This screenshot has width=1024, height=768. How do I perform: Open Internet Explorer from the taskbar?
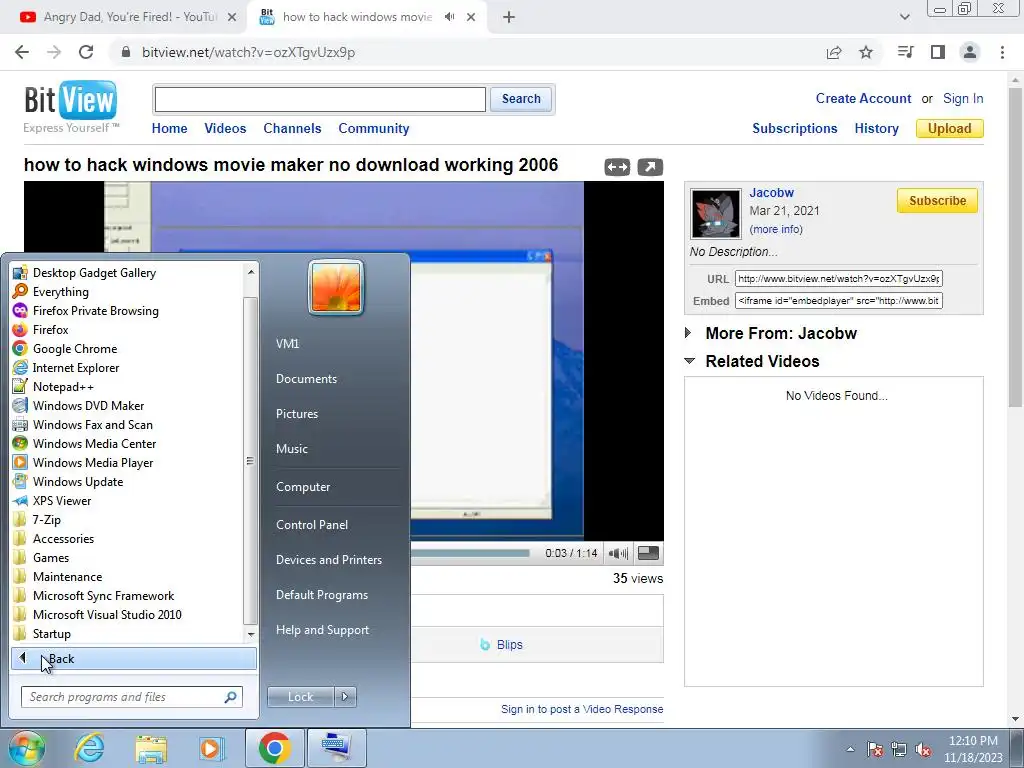[89, 748]
